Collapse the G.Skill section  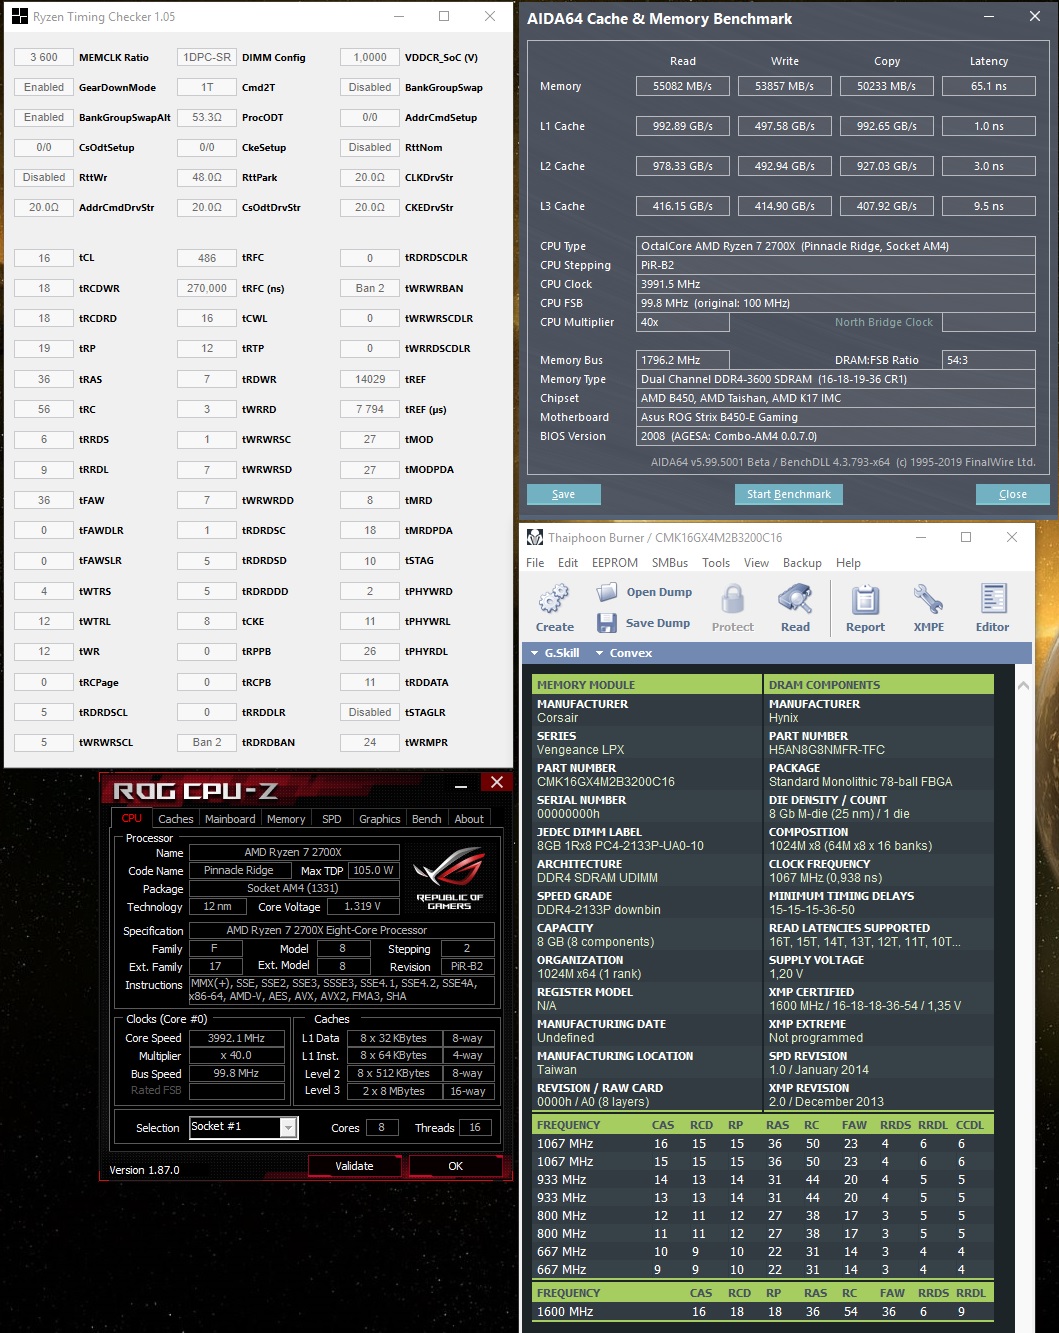pyautogui.click(x=562, y=652)
